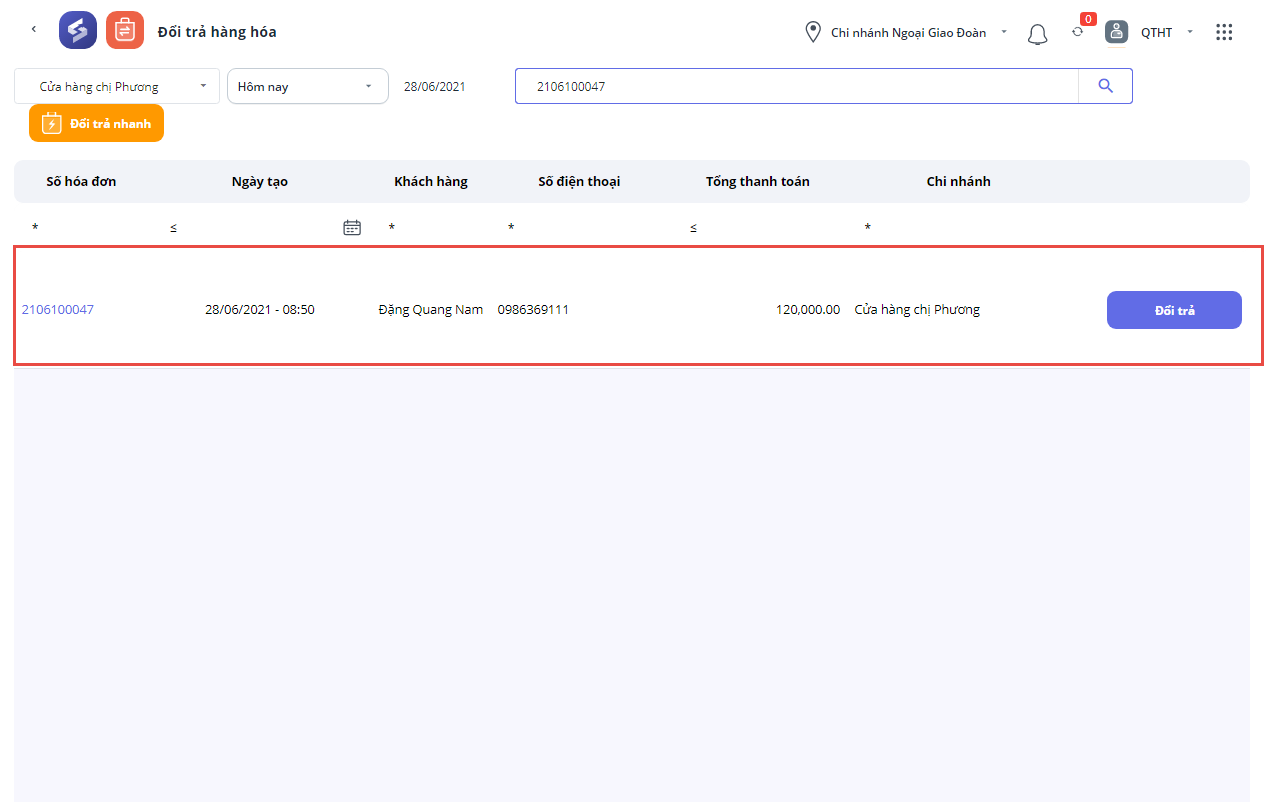Click the Khách hàng column header
The height and width of the screenshot is (802, 1264).
coord(431,181)
